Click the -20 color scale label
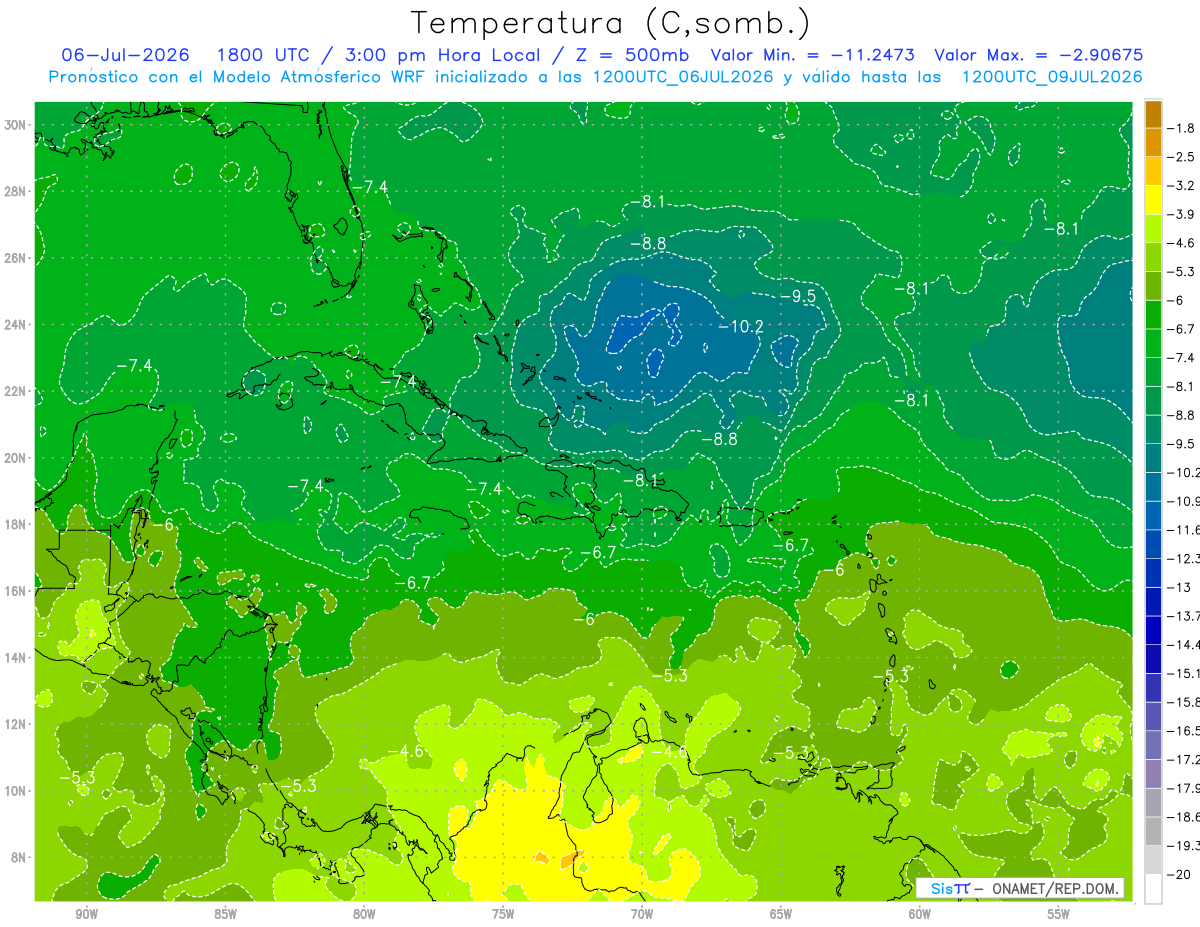1200x927 pixels. tap(1180, 874)
